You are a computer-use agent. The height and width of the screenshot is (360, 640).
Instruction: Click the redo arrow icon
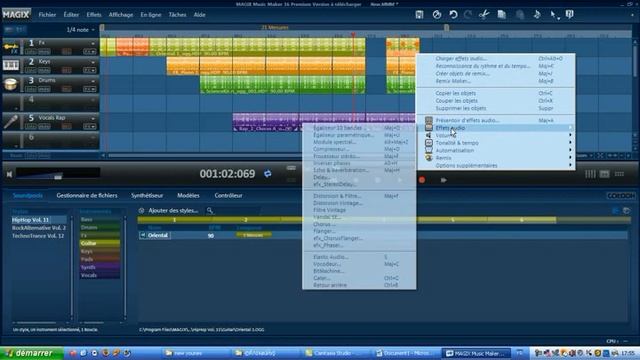click(x=468, y=15)
